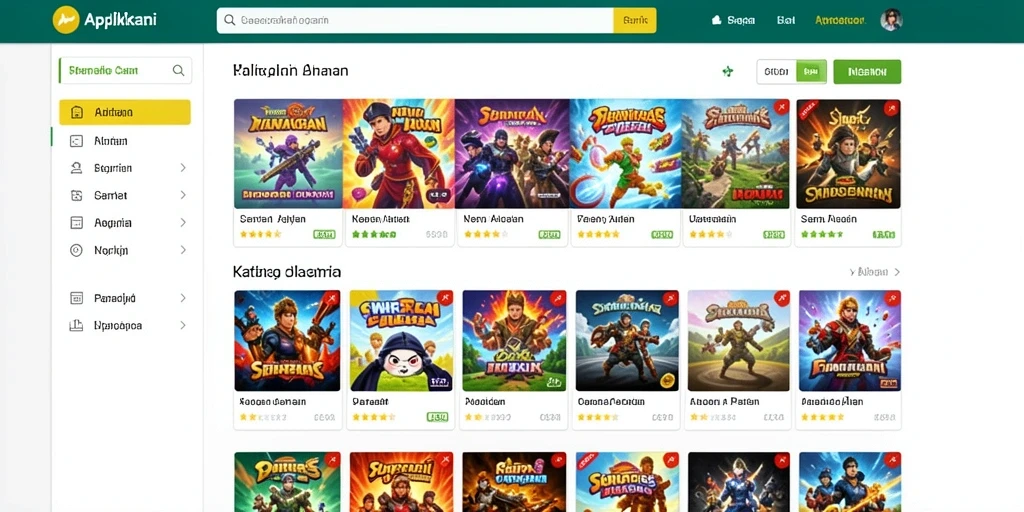Select the green segment of the view toggle

(812, 72)
